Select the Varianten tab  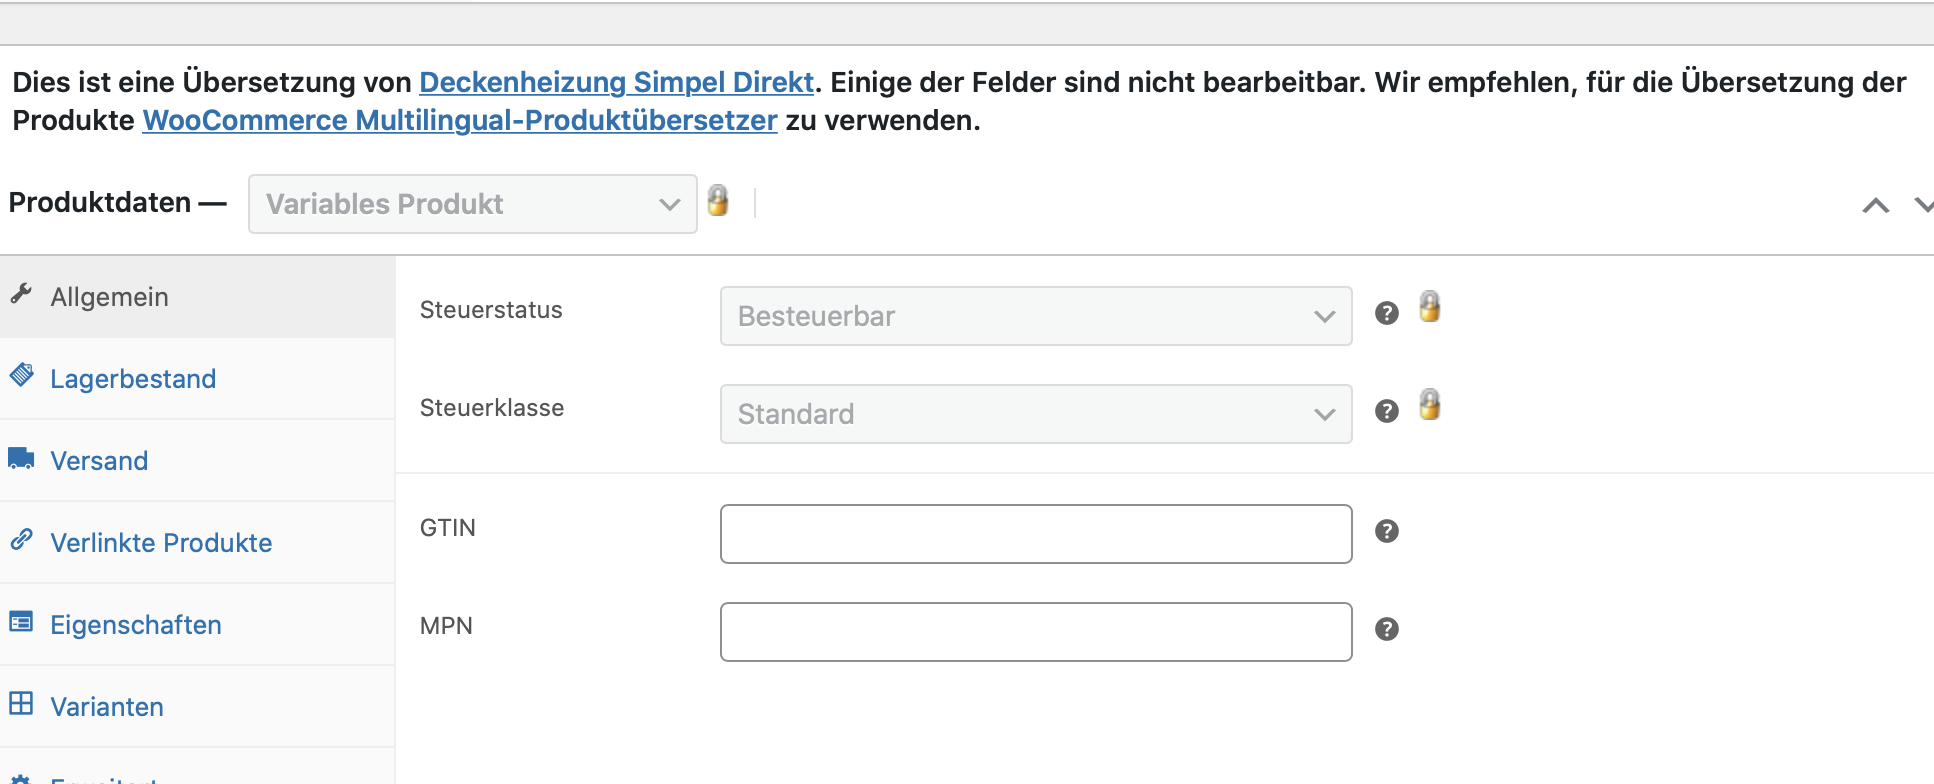tap(107, 707)
